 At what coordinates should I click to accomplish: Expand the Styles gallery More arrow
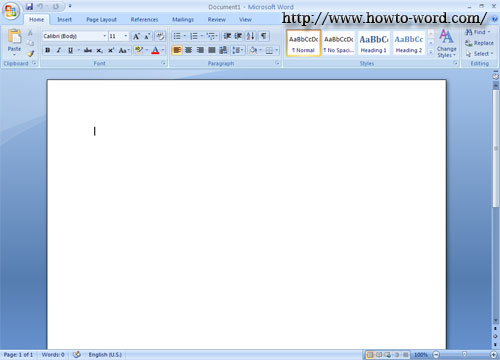pyautogui.click(x=431, y=52)
